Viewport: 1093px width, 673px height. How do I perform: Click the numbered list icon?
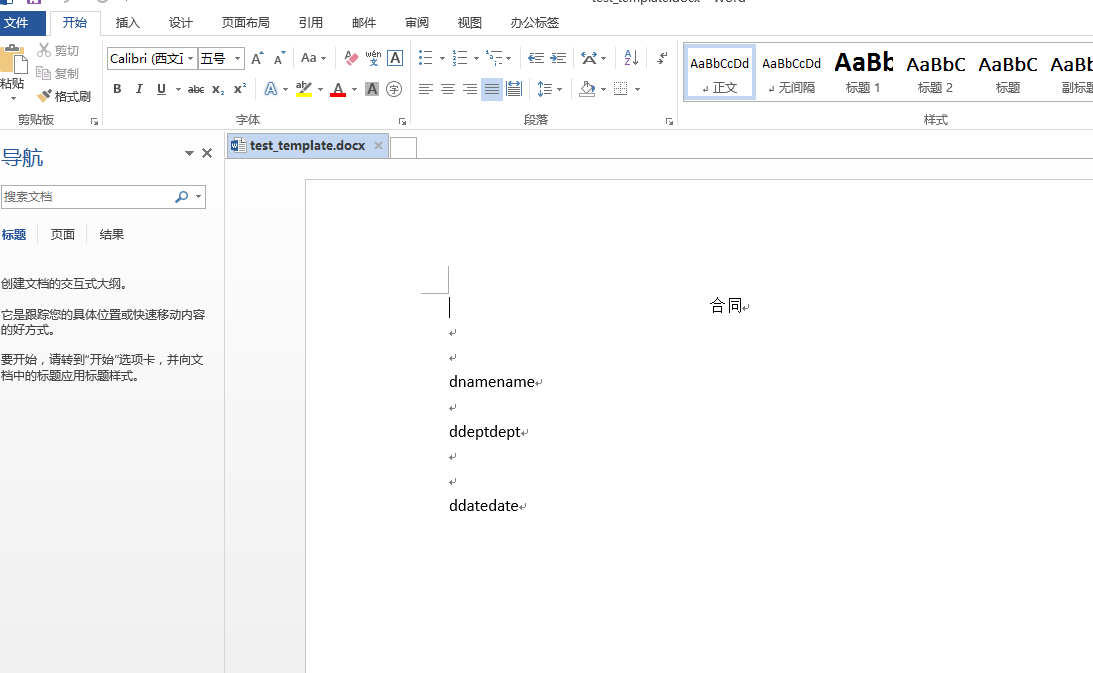(460, 58)
